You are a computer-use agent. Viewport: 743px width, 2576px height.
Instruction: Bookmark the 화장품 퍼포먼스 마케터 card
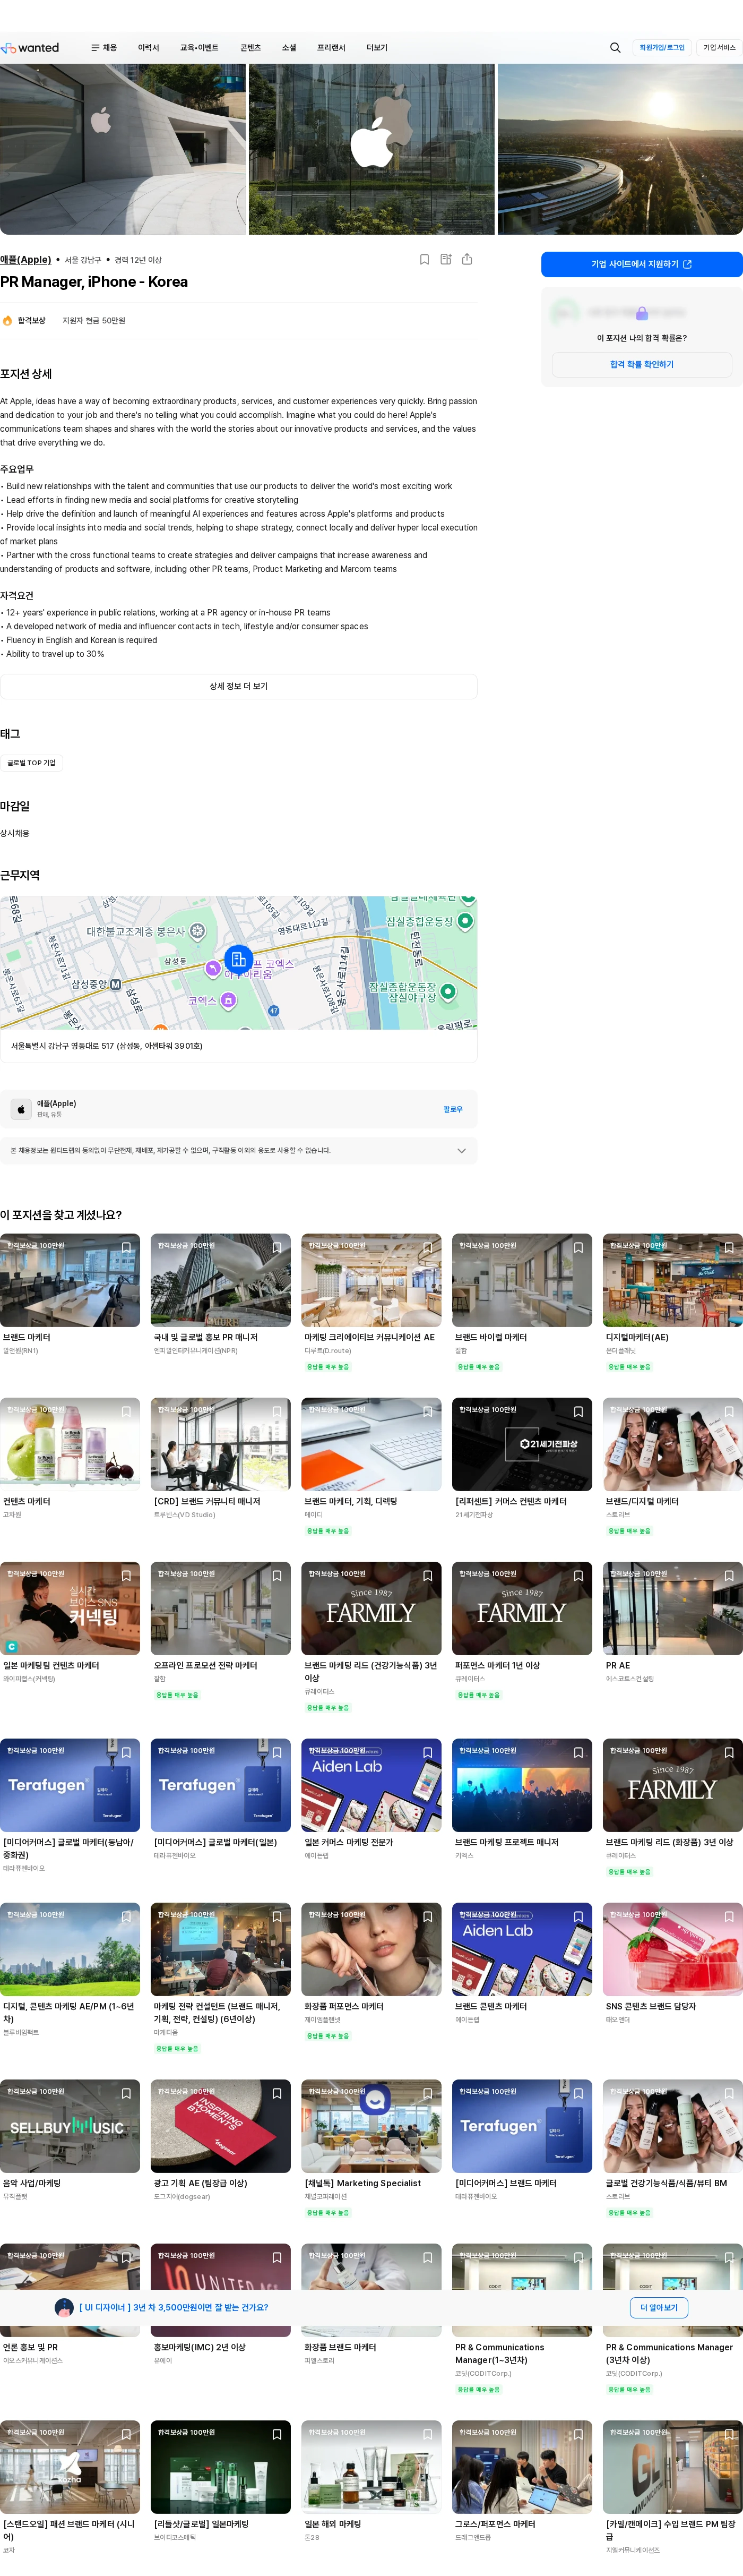pyautogui.click(x=427, y=1916)
